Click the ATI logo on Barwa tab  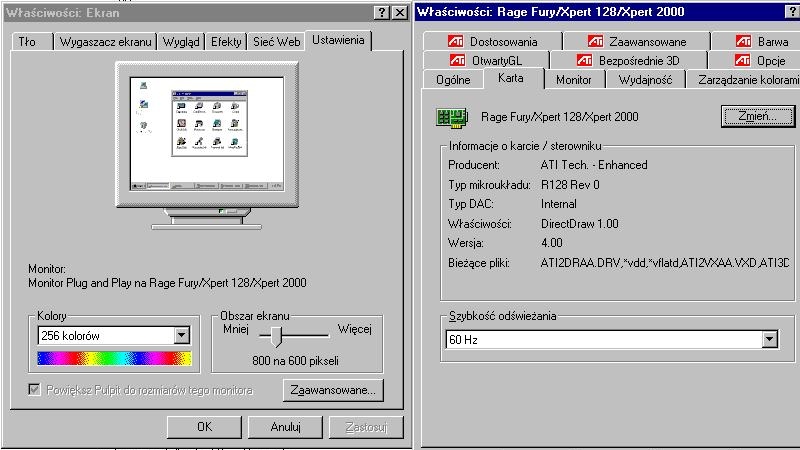743,41
